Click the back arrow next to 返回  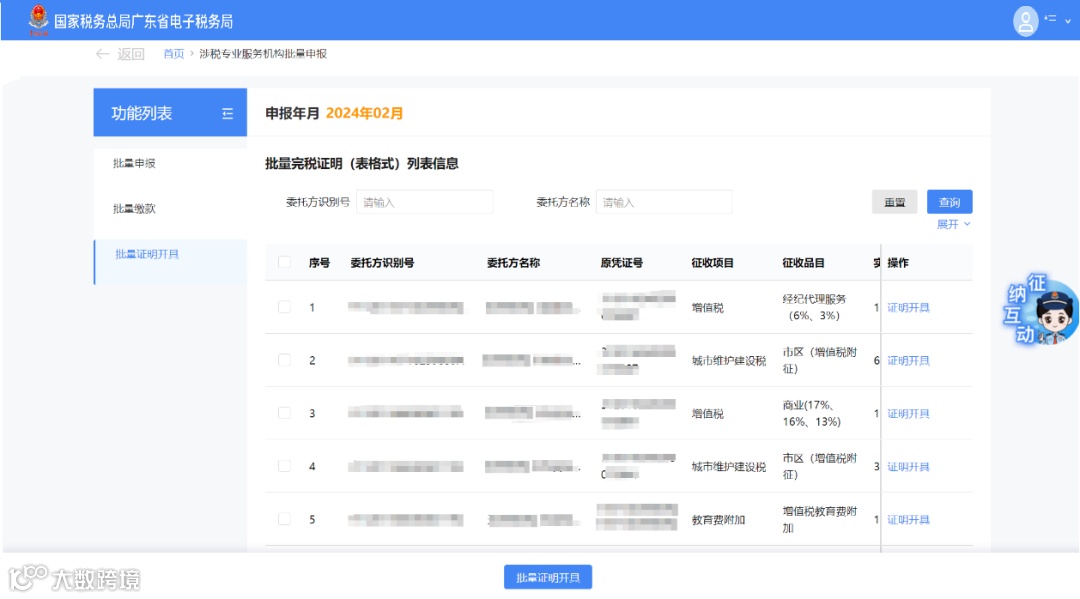click(102, 54)
